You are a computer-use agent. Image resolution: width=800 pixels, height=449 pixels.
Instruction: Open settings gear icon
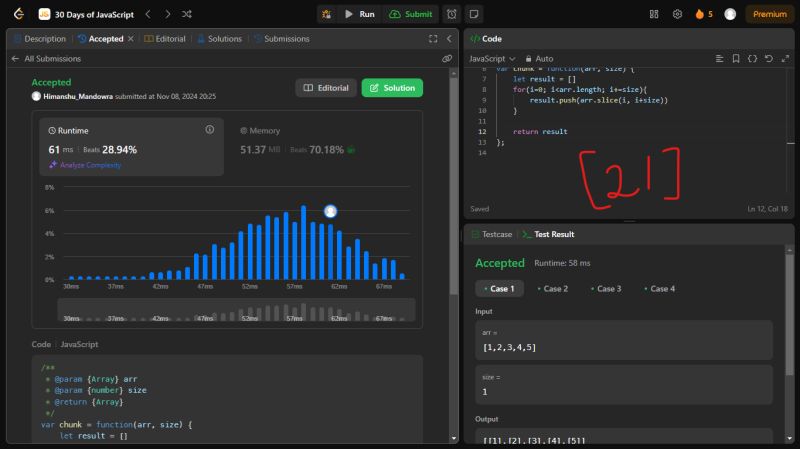[677, 14]
